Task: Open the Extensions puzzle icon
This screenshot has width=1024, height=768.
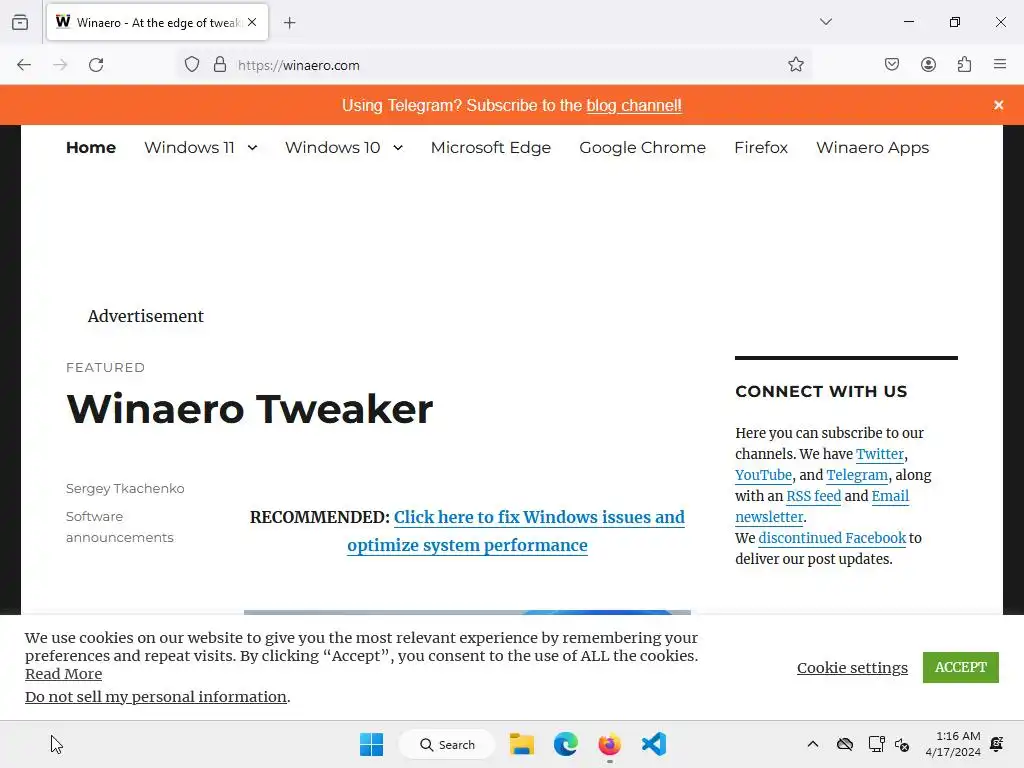Action: click(964, 65)
